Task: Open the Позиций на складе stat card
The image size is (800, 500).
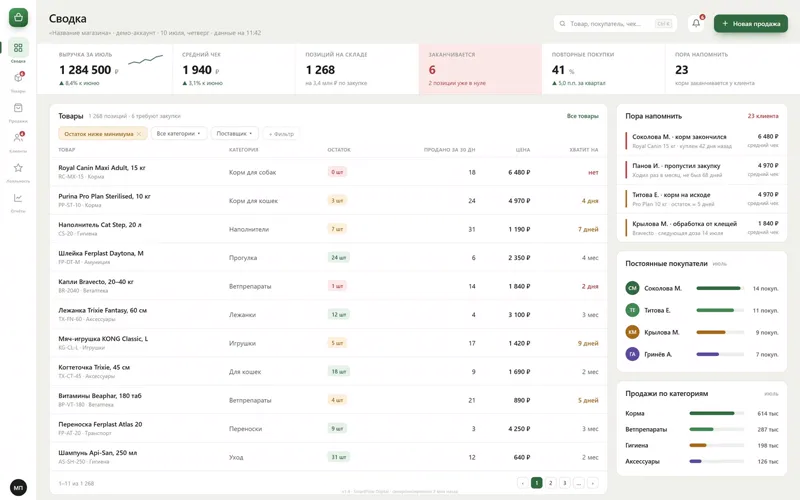Action: (357, 69)
